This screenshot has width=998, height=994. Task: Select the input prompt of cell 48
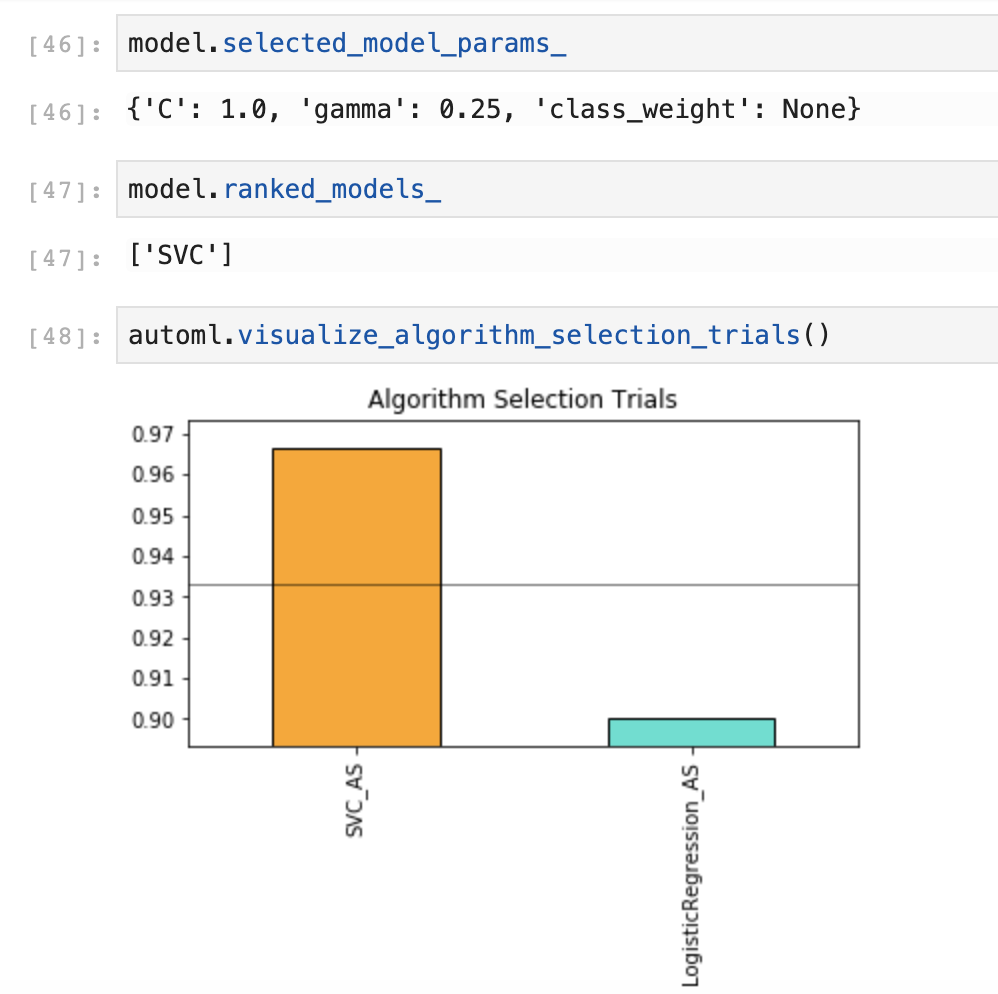point(63,336)
